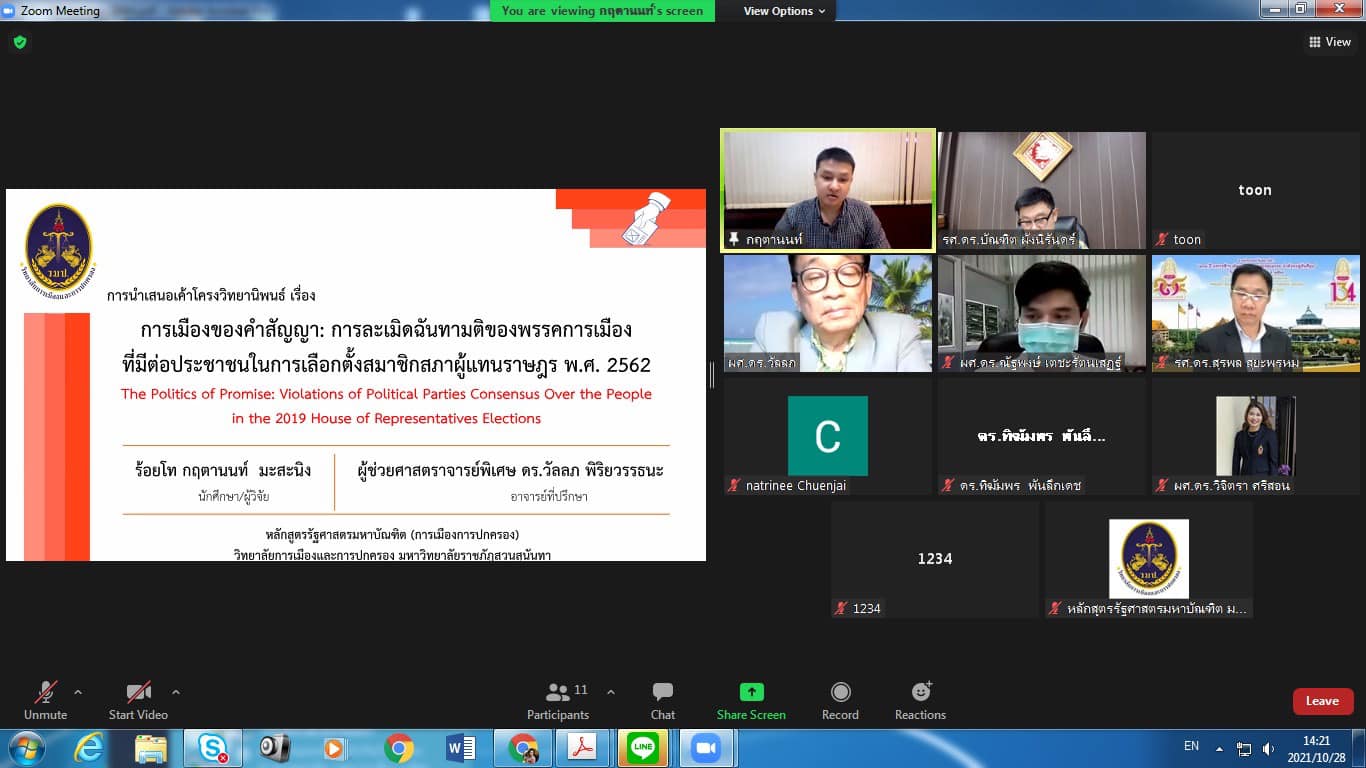Expand the arrow next to Participants
Viewport: 1366px width, 768px height.
click(611, 692)
